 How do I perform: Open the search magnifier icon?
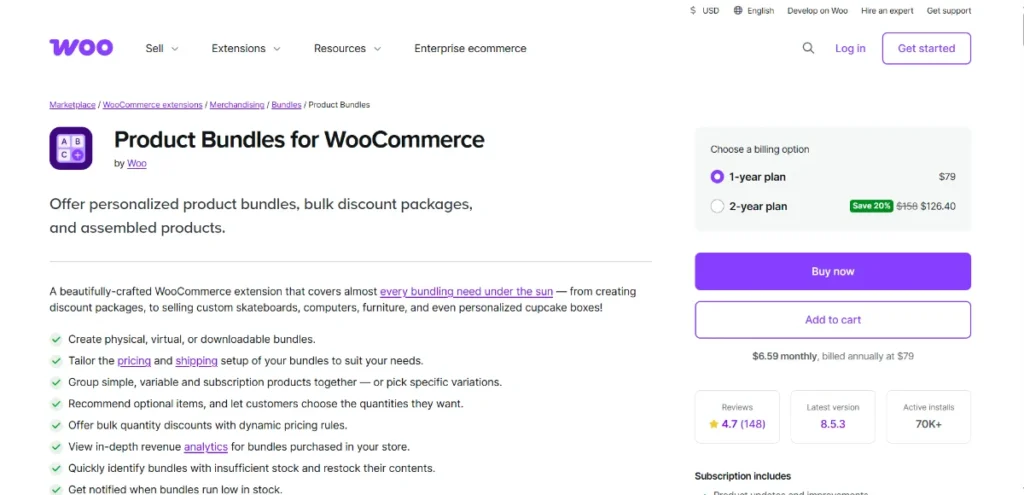coord(808,48)
